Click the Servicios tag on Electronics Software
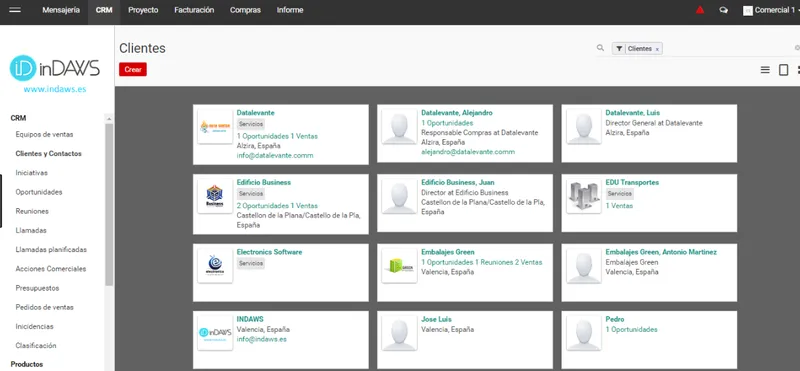 click(x=251, y=263)
